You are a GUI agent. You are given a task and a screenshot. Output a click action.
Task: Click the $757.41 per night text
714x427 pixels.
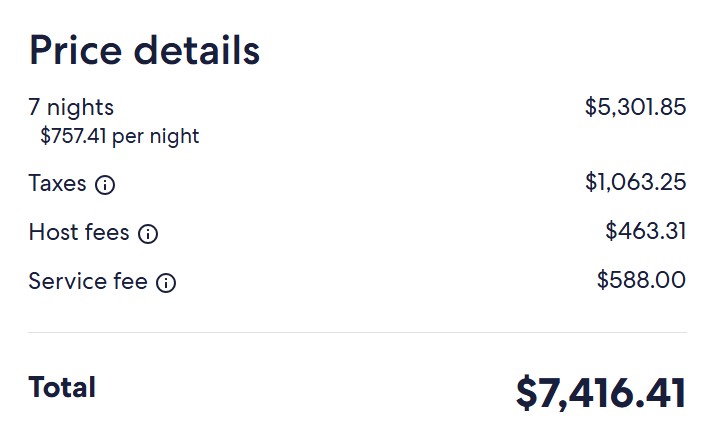120,136
